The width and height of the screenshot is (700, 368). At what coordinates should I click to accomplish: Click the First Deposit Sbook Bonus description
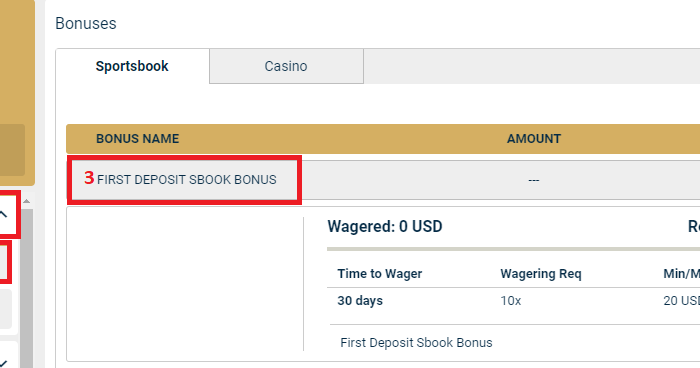click(x=417, y=343)
